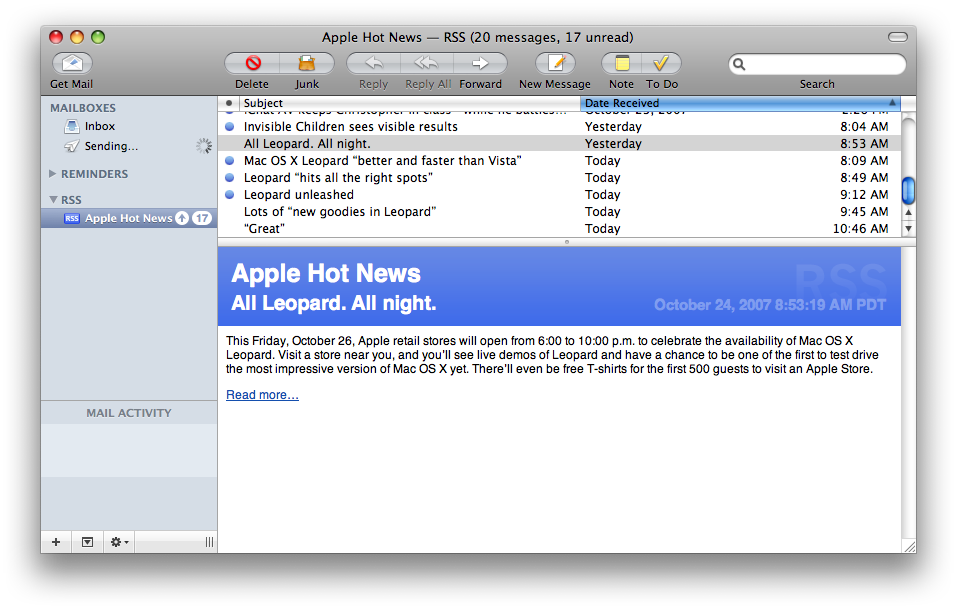Click the window resize corner grip
The image size is (957, 609).
click(909, 546)
